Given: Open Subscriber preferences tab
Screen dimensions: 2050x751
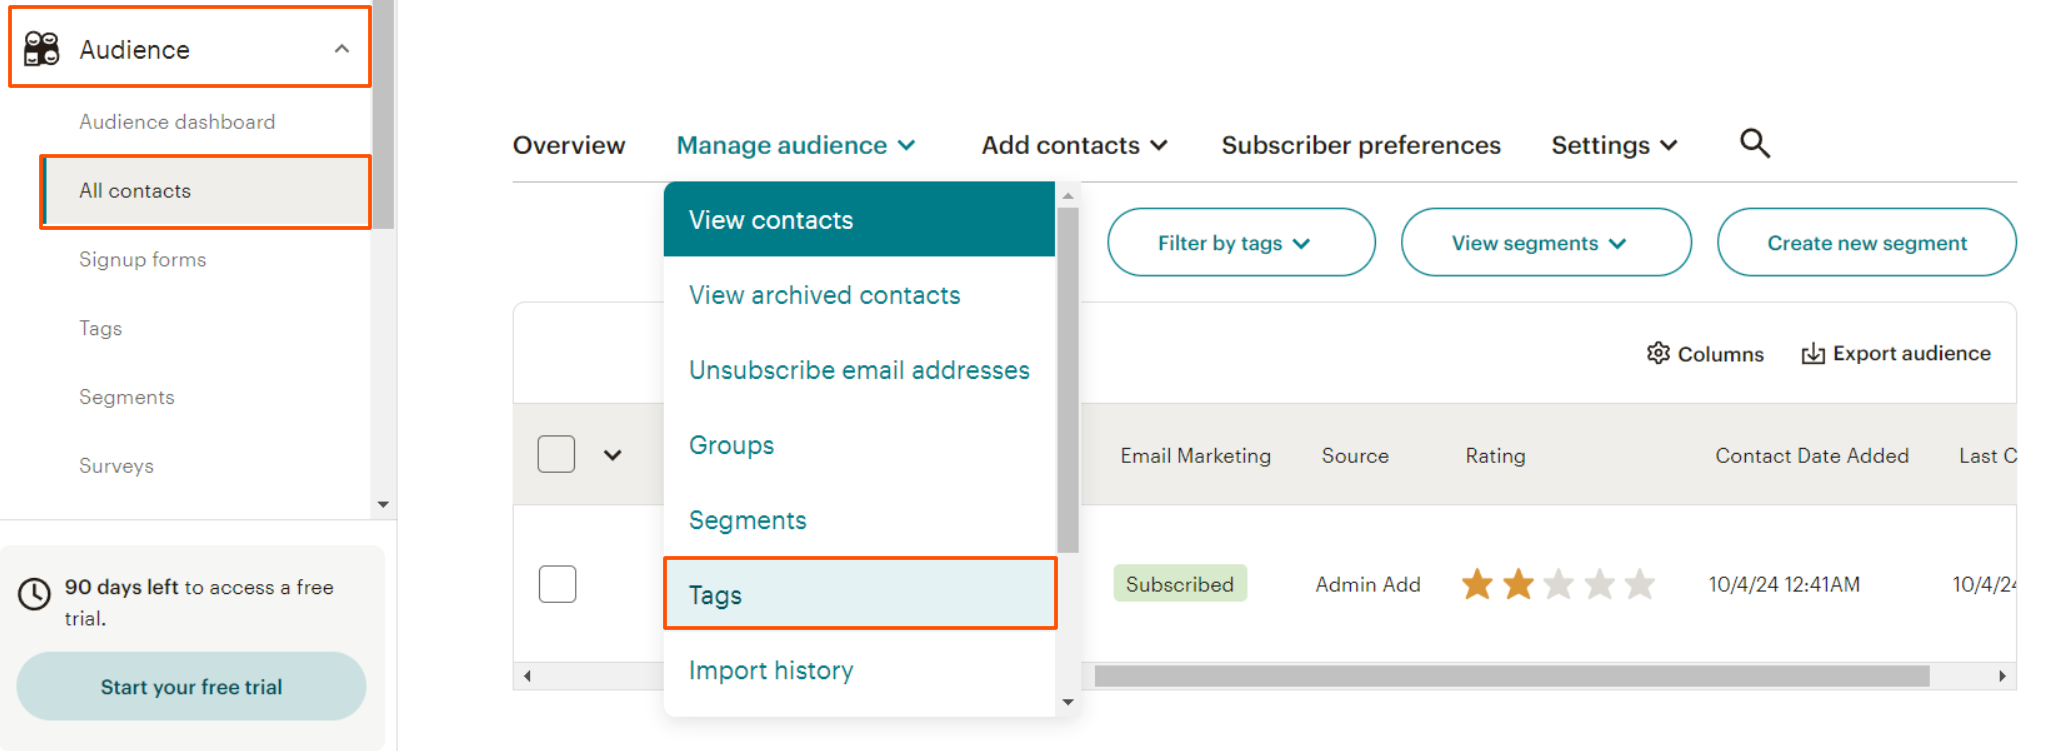Looking at the screenshot, I should click(x=1361, y=146).
